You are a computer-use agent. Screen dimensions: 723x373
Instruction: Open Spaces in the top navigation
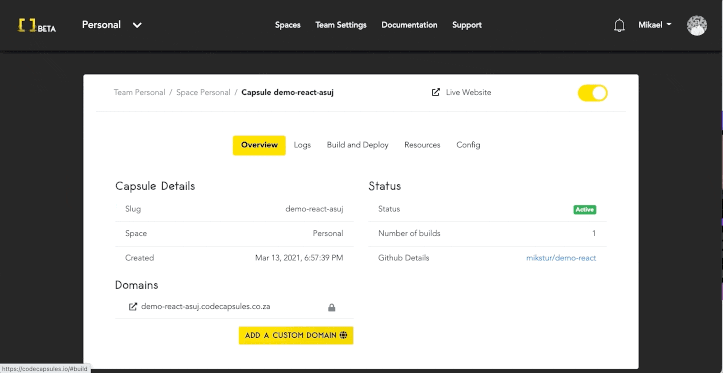[288, 25]
